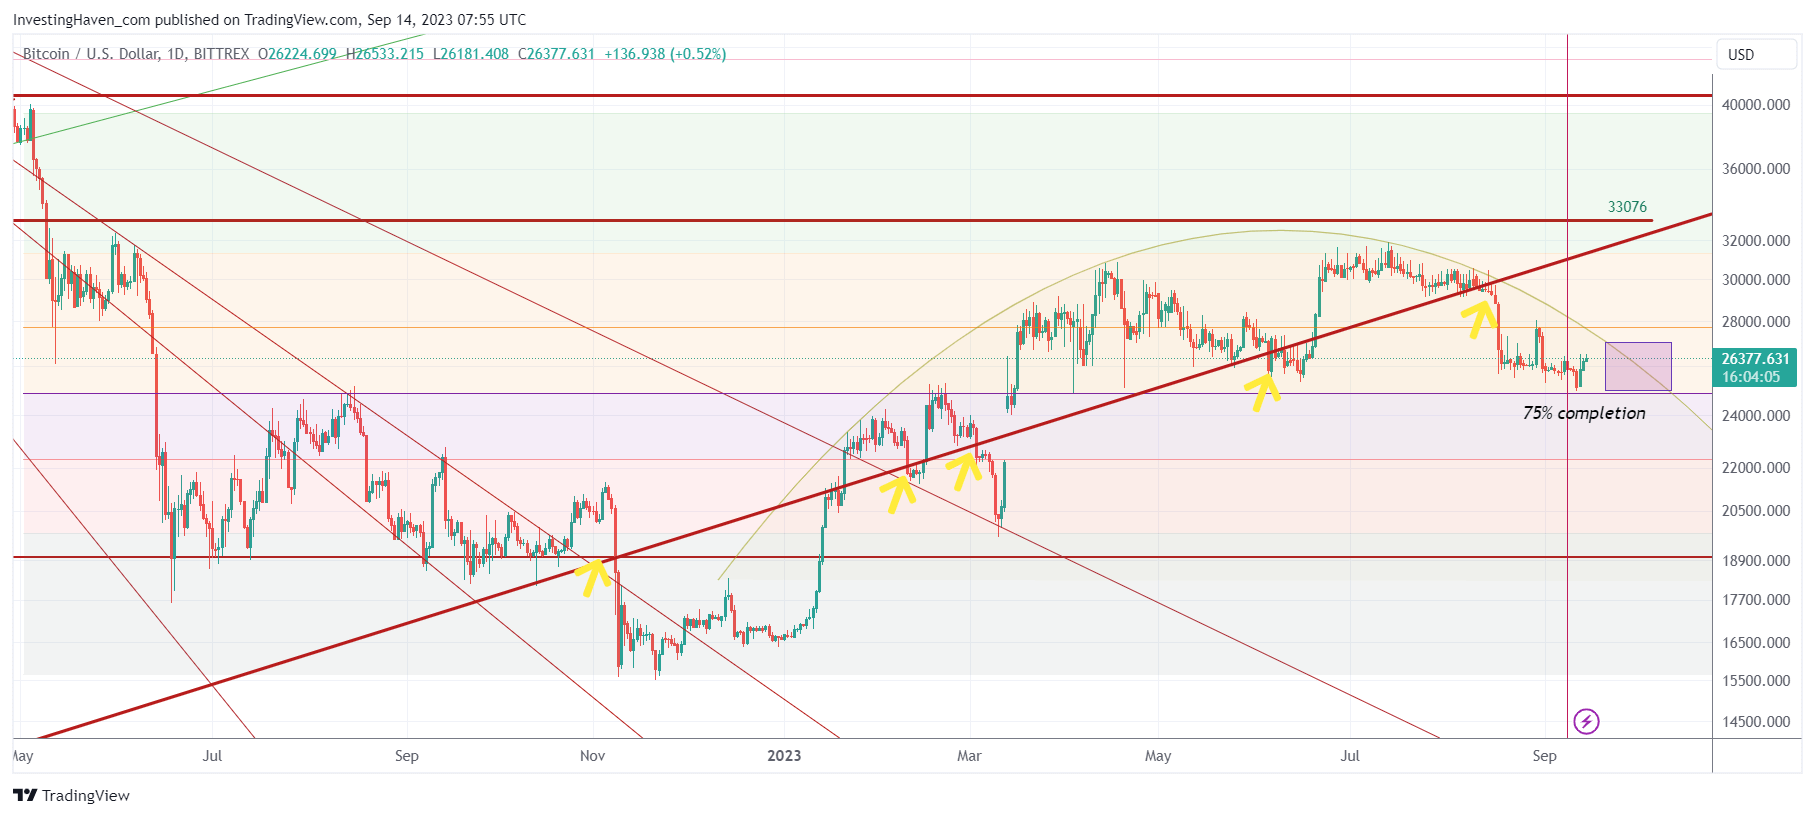Click the Mar time axis label
Screen dimensions: 1815x817
pyautogui.click(x=969, y=756)
